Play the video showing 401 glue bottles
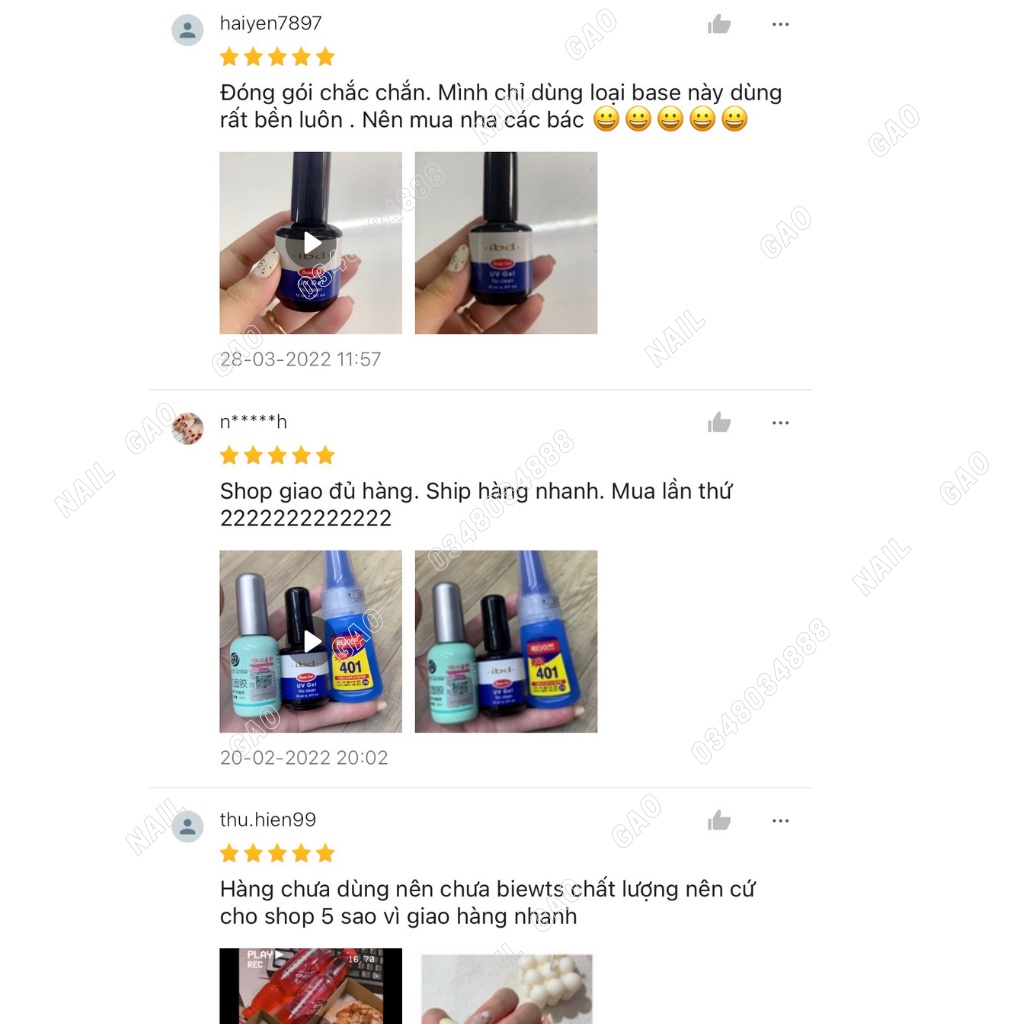Screen dimensions: 1024x1024 pos(311,641)
